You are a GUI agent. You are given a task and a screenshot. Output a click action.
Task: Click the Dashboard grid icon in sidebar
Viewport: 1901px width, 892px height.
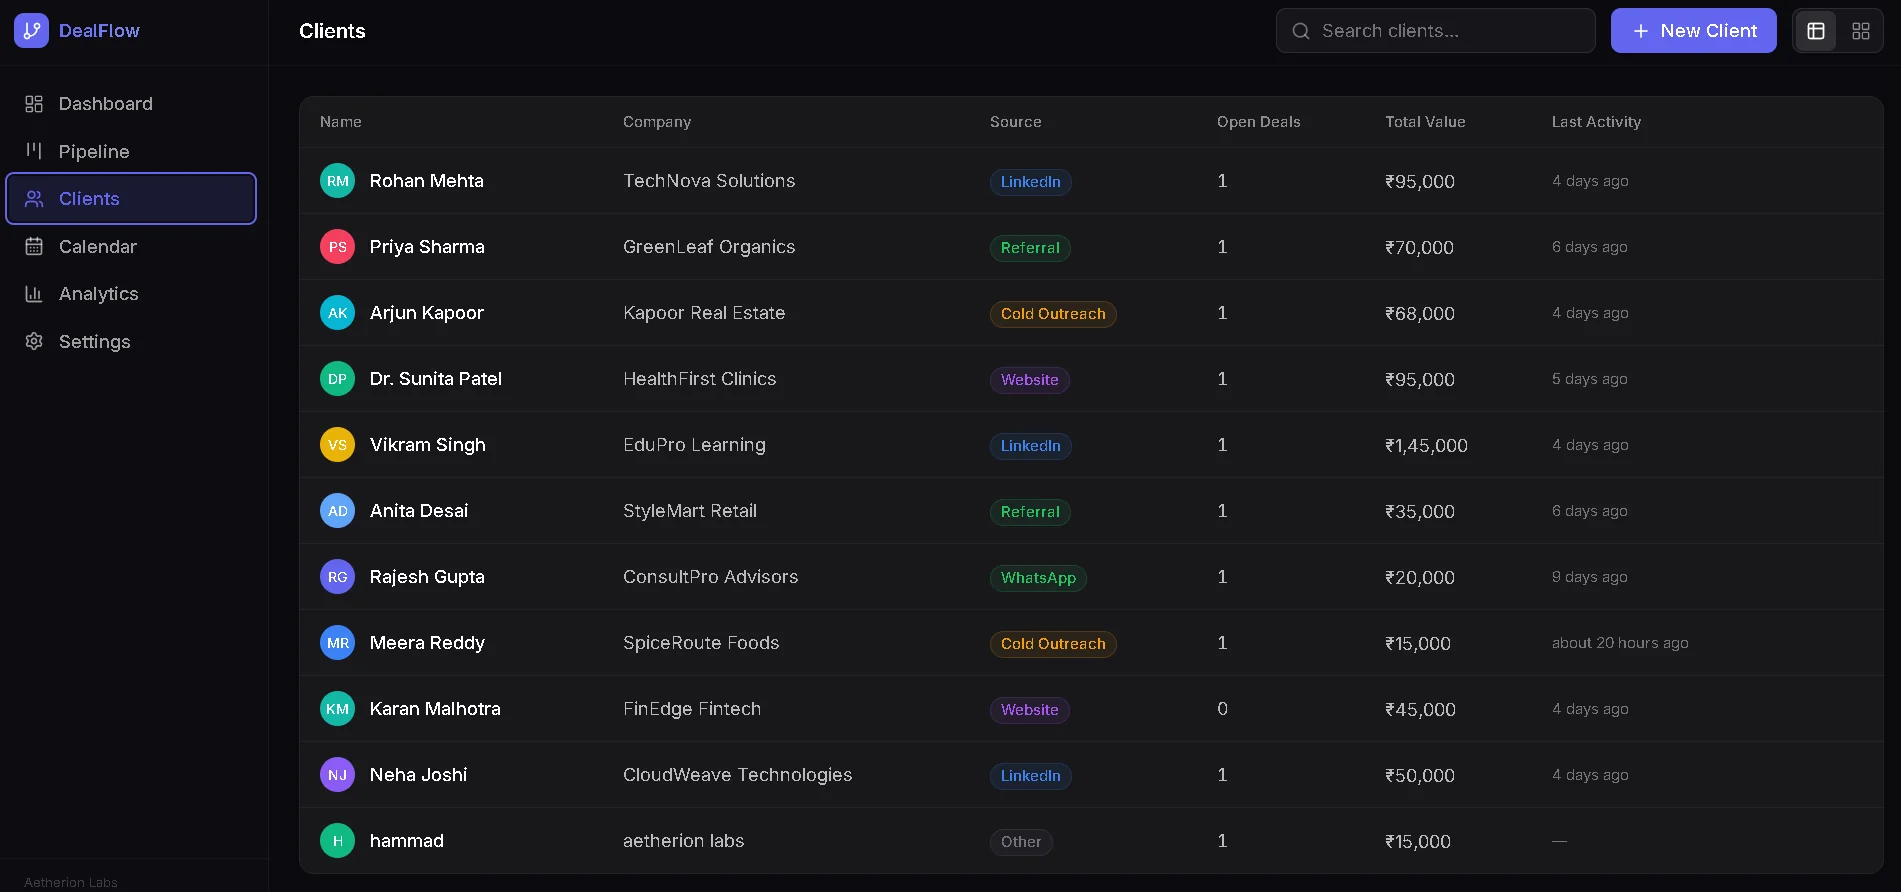(34, 104)
